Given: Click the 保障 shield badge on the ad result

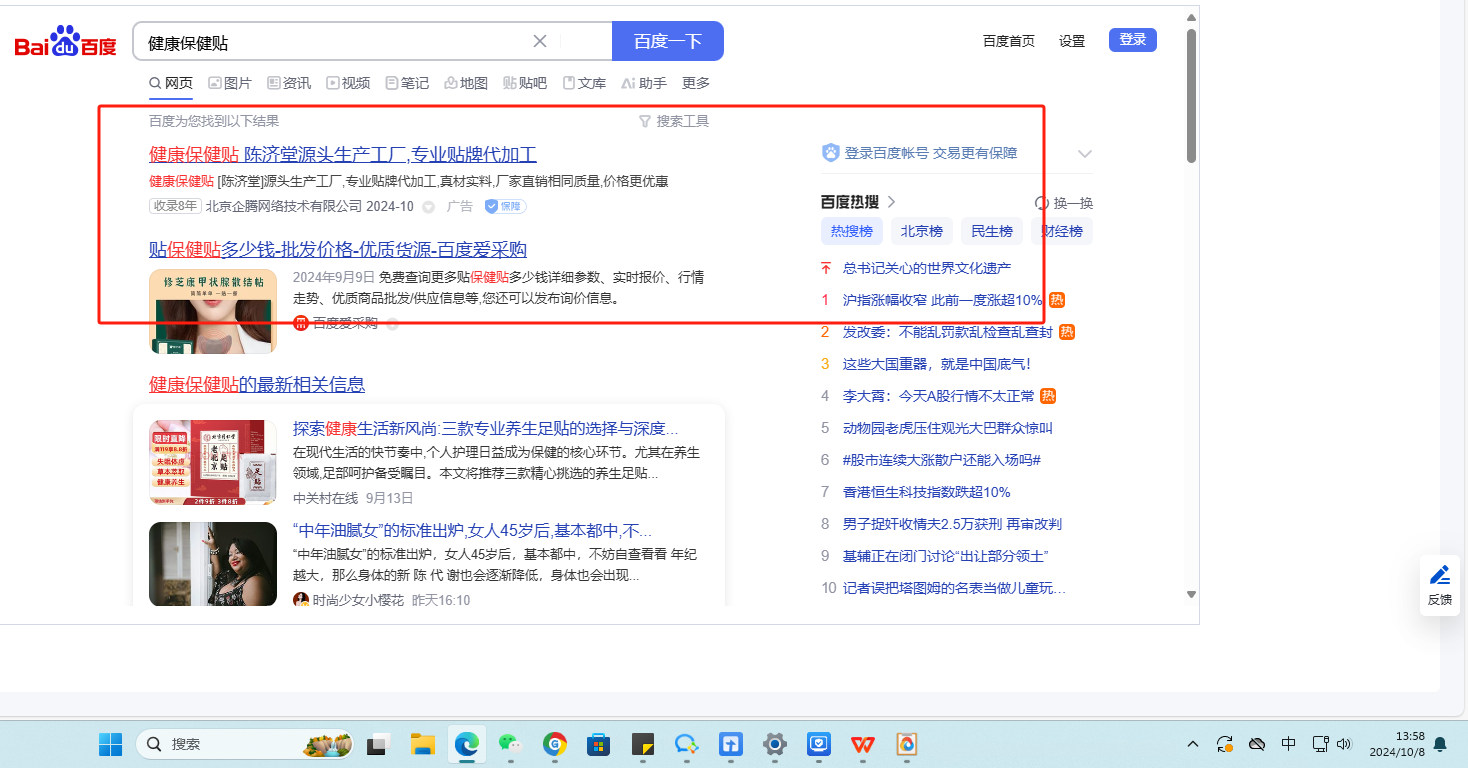Looking at the screenshot, I should tap(506, 206).
